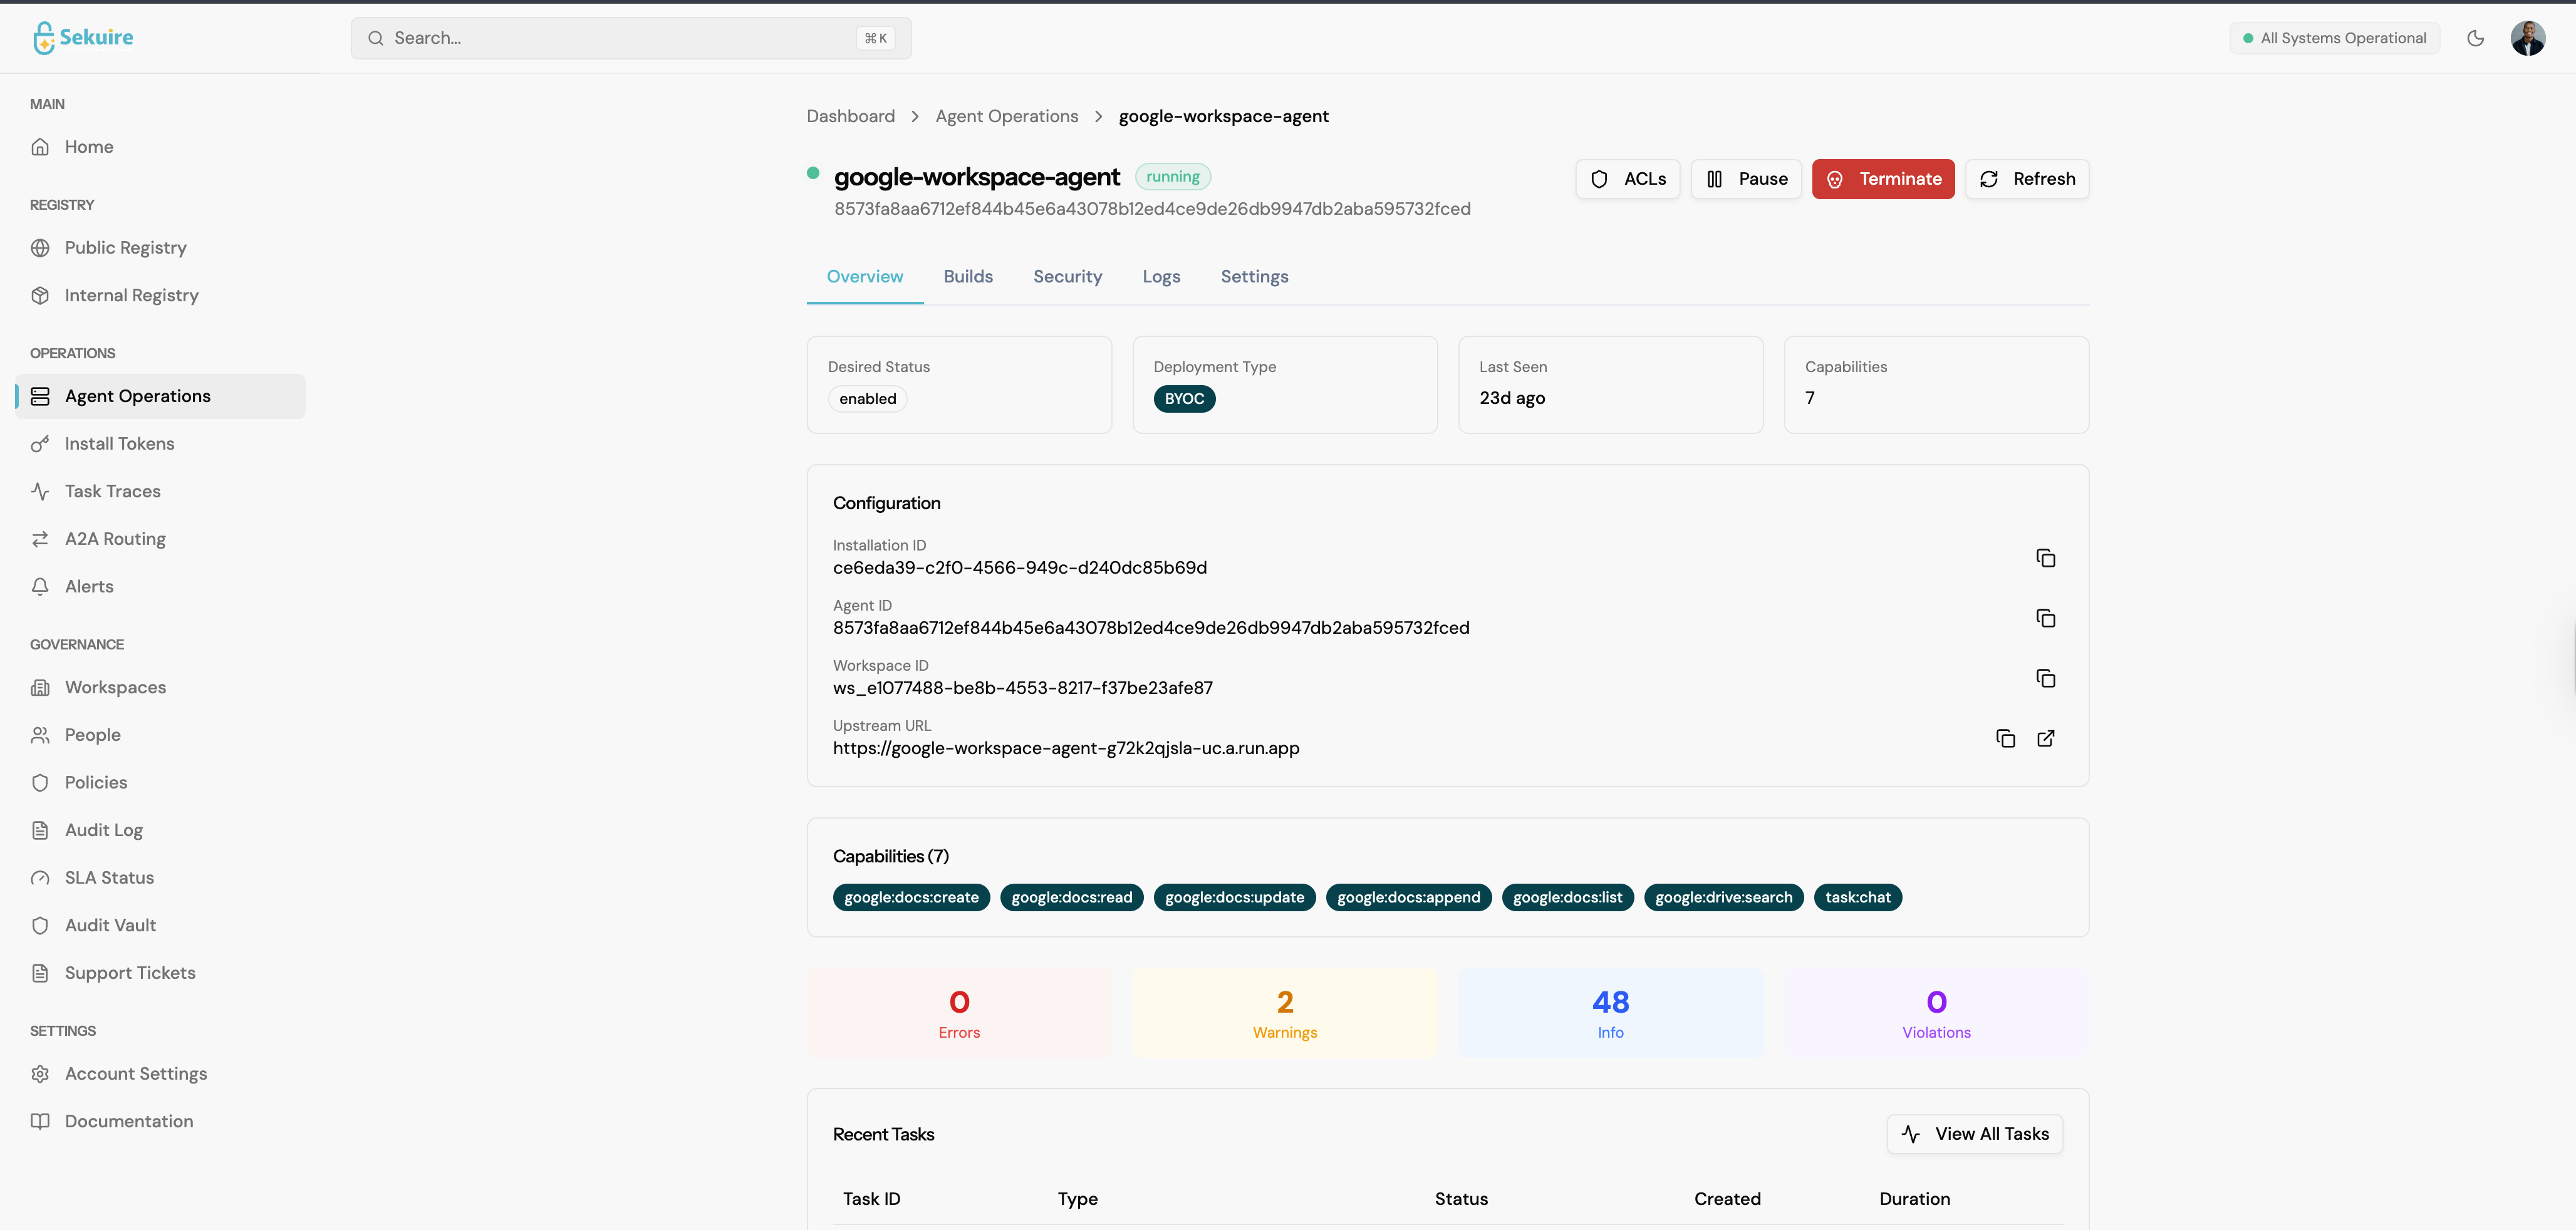Go to A2A Routing page

115,539
